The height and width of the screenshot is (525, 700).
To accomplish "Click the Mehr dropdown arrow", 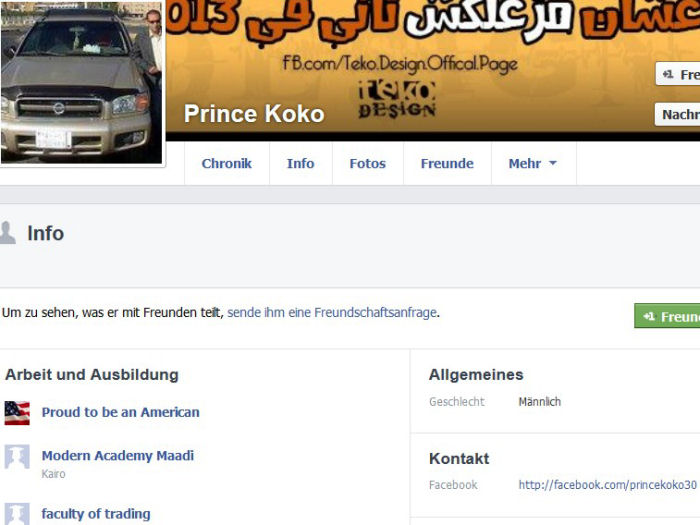I will [553, 163].
